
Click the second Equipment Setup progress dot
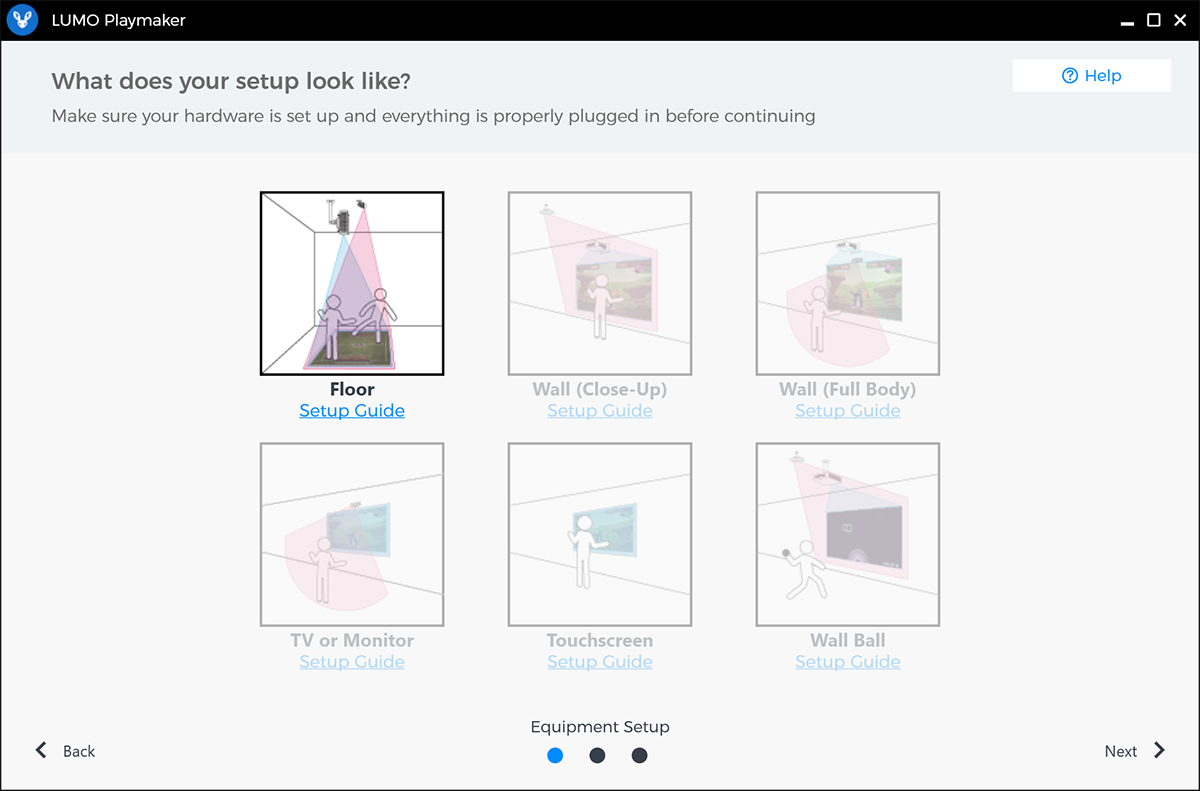click(597, 755)
